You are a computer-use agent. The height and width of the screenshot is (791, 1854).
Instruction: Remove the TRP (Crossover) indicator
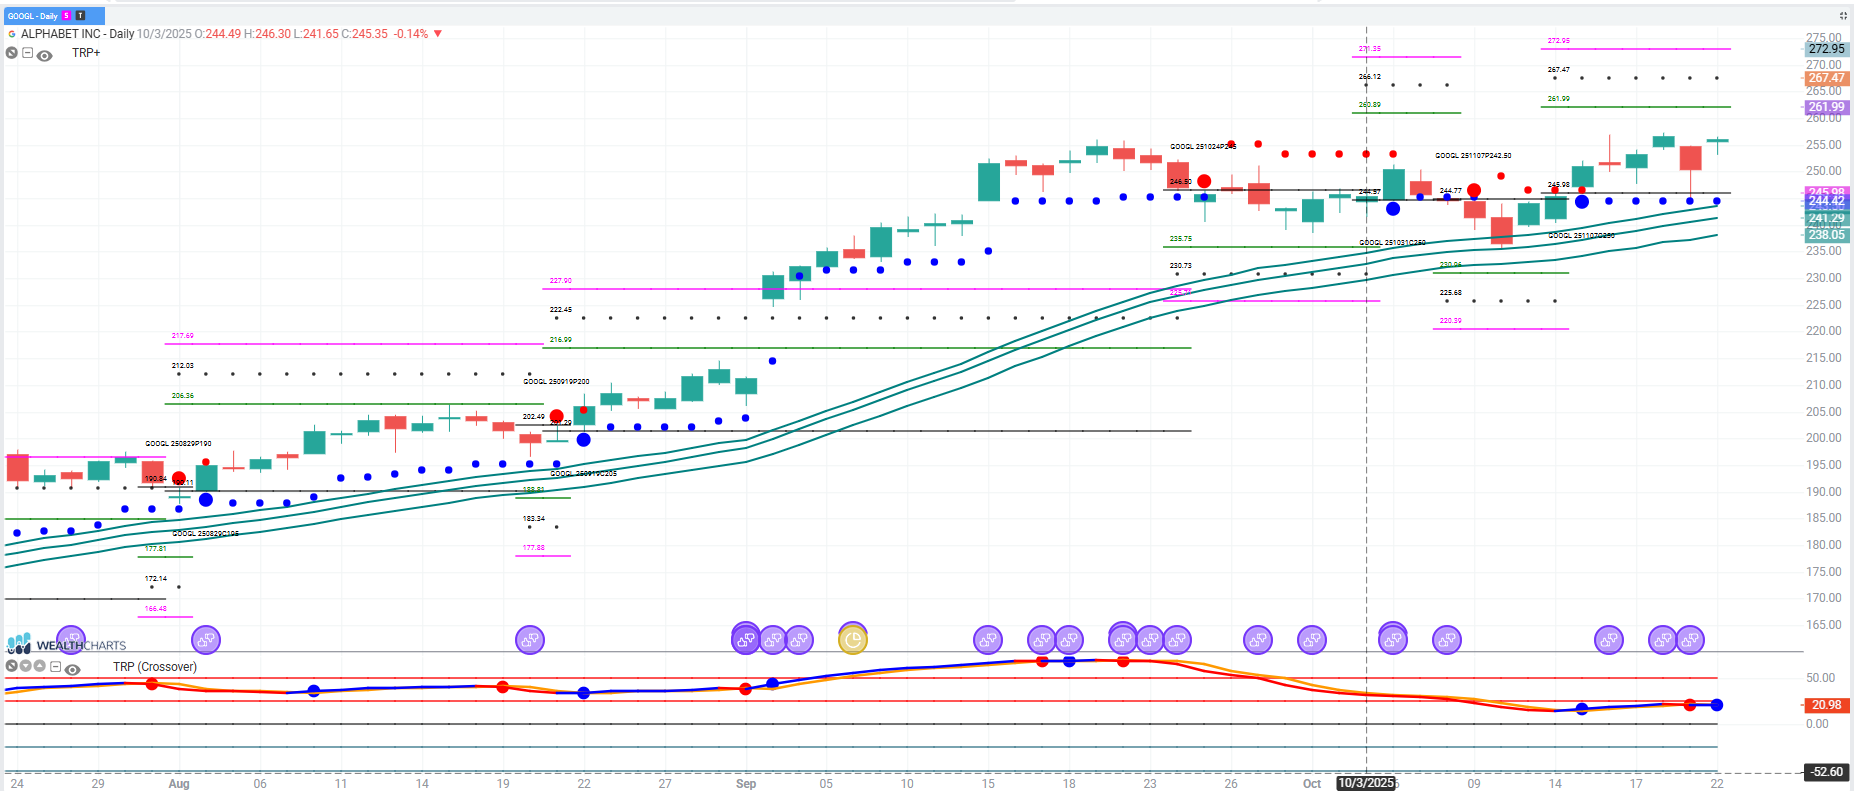click(x=11, y=666)
